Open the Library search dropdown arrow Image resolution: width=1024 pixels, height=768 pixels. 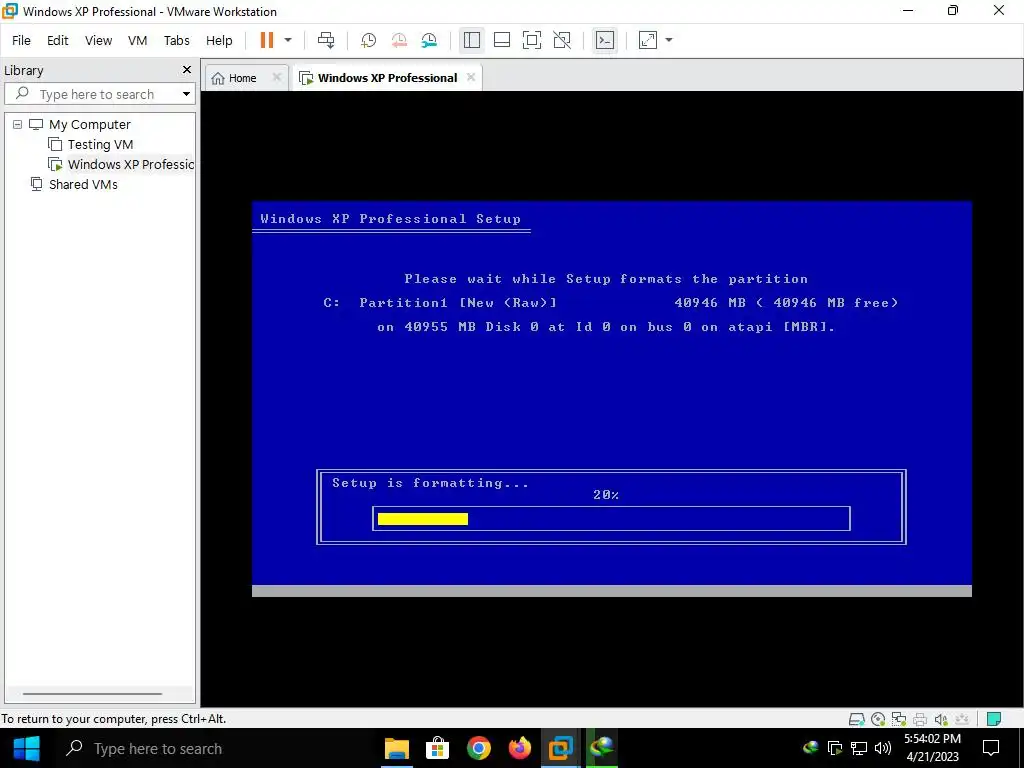186,94
